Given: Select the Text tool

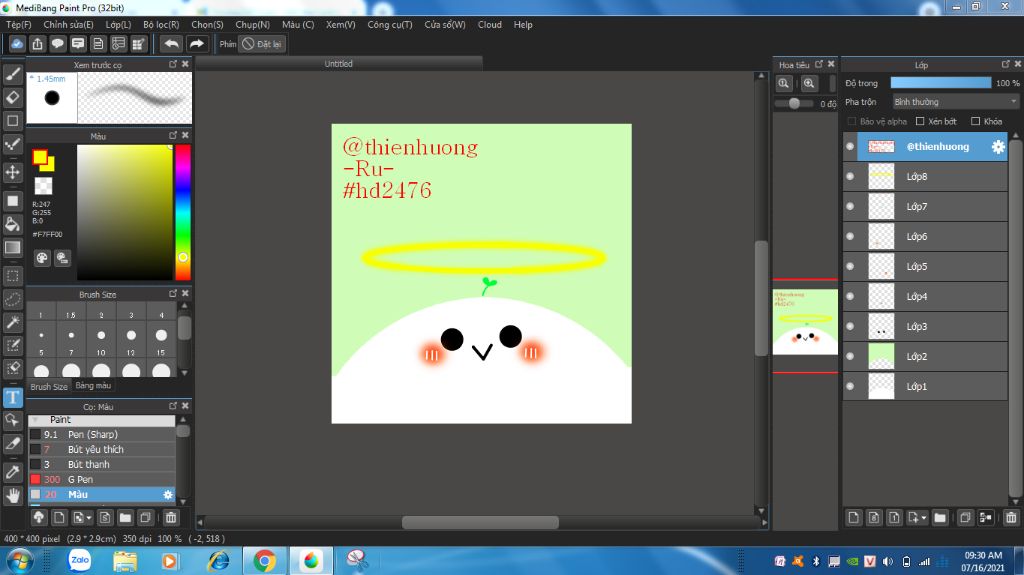Looking at the screenshot, I should pyautogui.click(x=12, y=397).
